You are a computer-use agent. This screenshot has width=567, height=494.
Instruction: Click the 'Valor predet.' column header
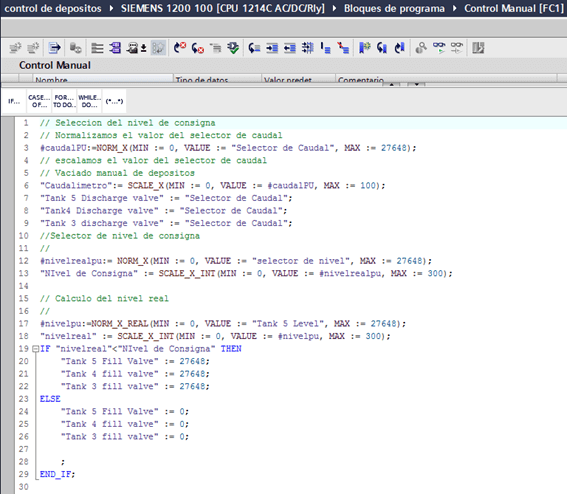pyautogui.click(x=298, y=79)
